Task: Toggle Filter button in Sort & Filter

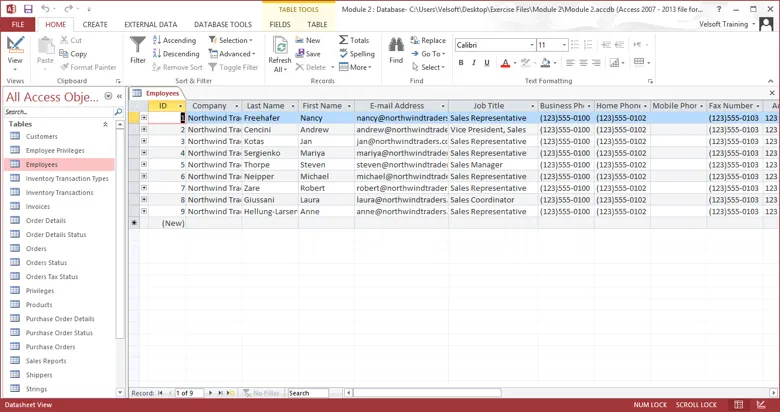Action: [x=233, y=67]
